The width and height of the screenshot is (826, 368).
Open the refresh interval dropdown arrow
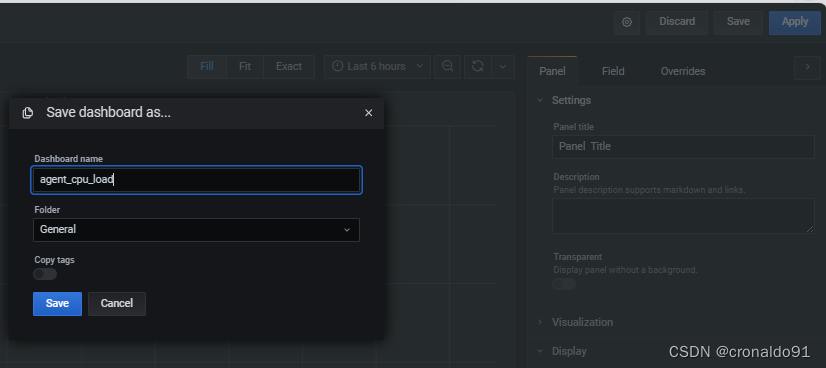point(503,66)
